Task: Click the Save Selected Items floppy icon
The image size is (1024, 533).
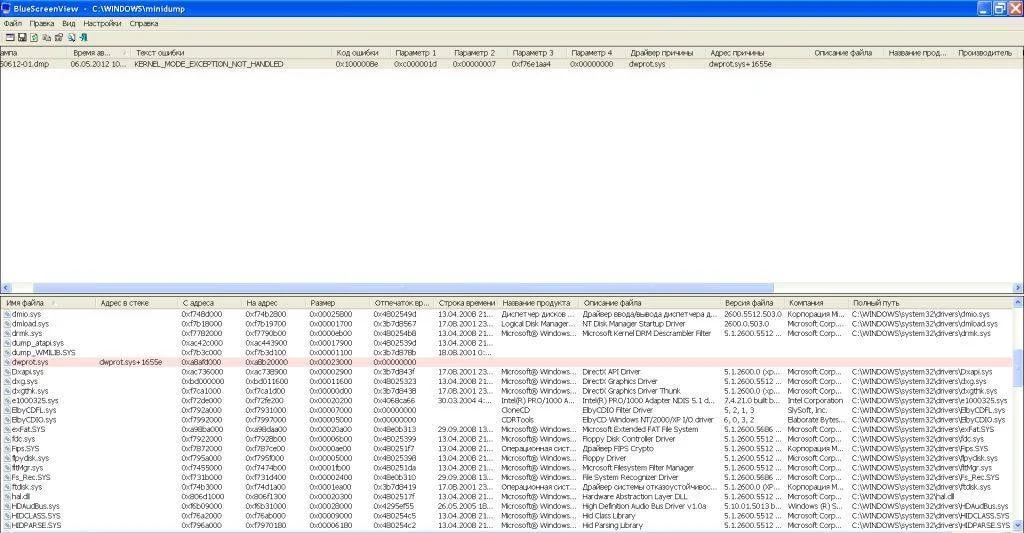Action: [22, 38]
